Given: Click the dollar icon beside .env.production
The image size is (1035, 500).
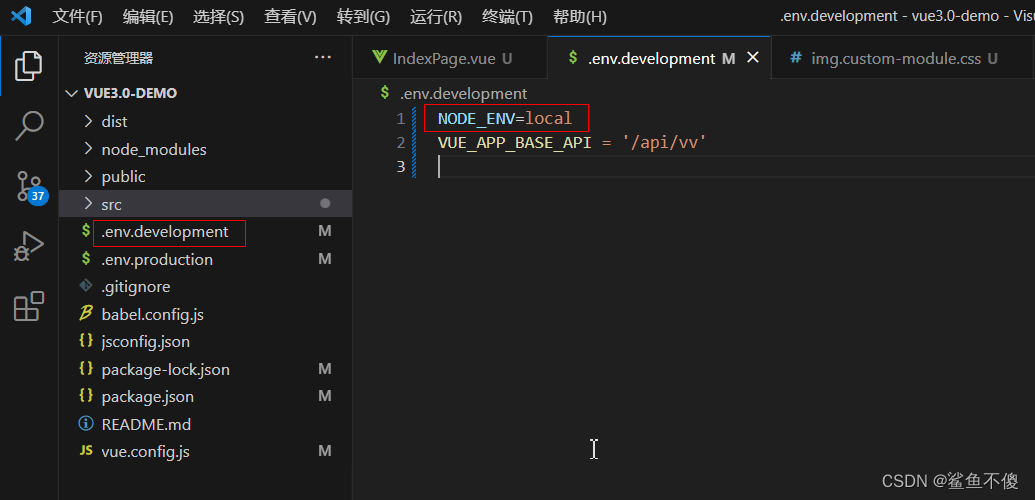Looking at the screenshot, I should (x=86, y=258).
